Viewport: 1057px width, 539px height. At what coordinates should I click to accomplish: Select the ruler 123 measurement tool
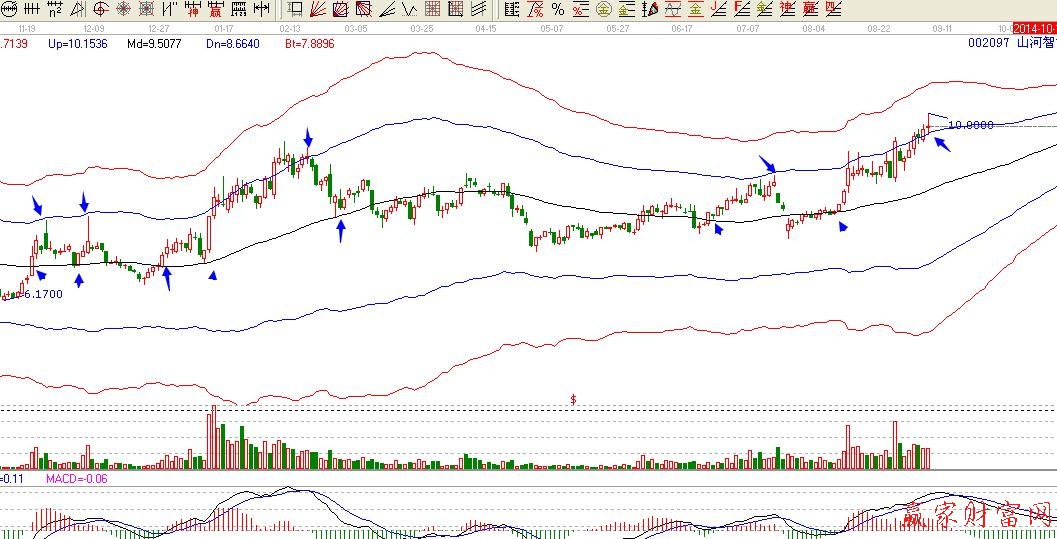coord(238,9)
